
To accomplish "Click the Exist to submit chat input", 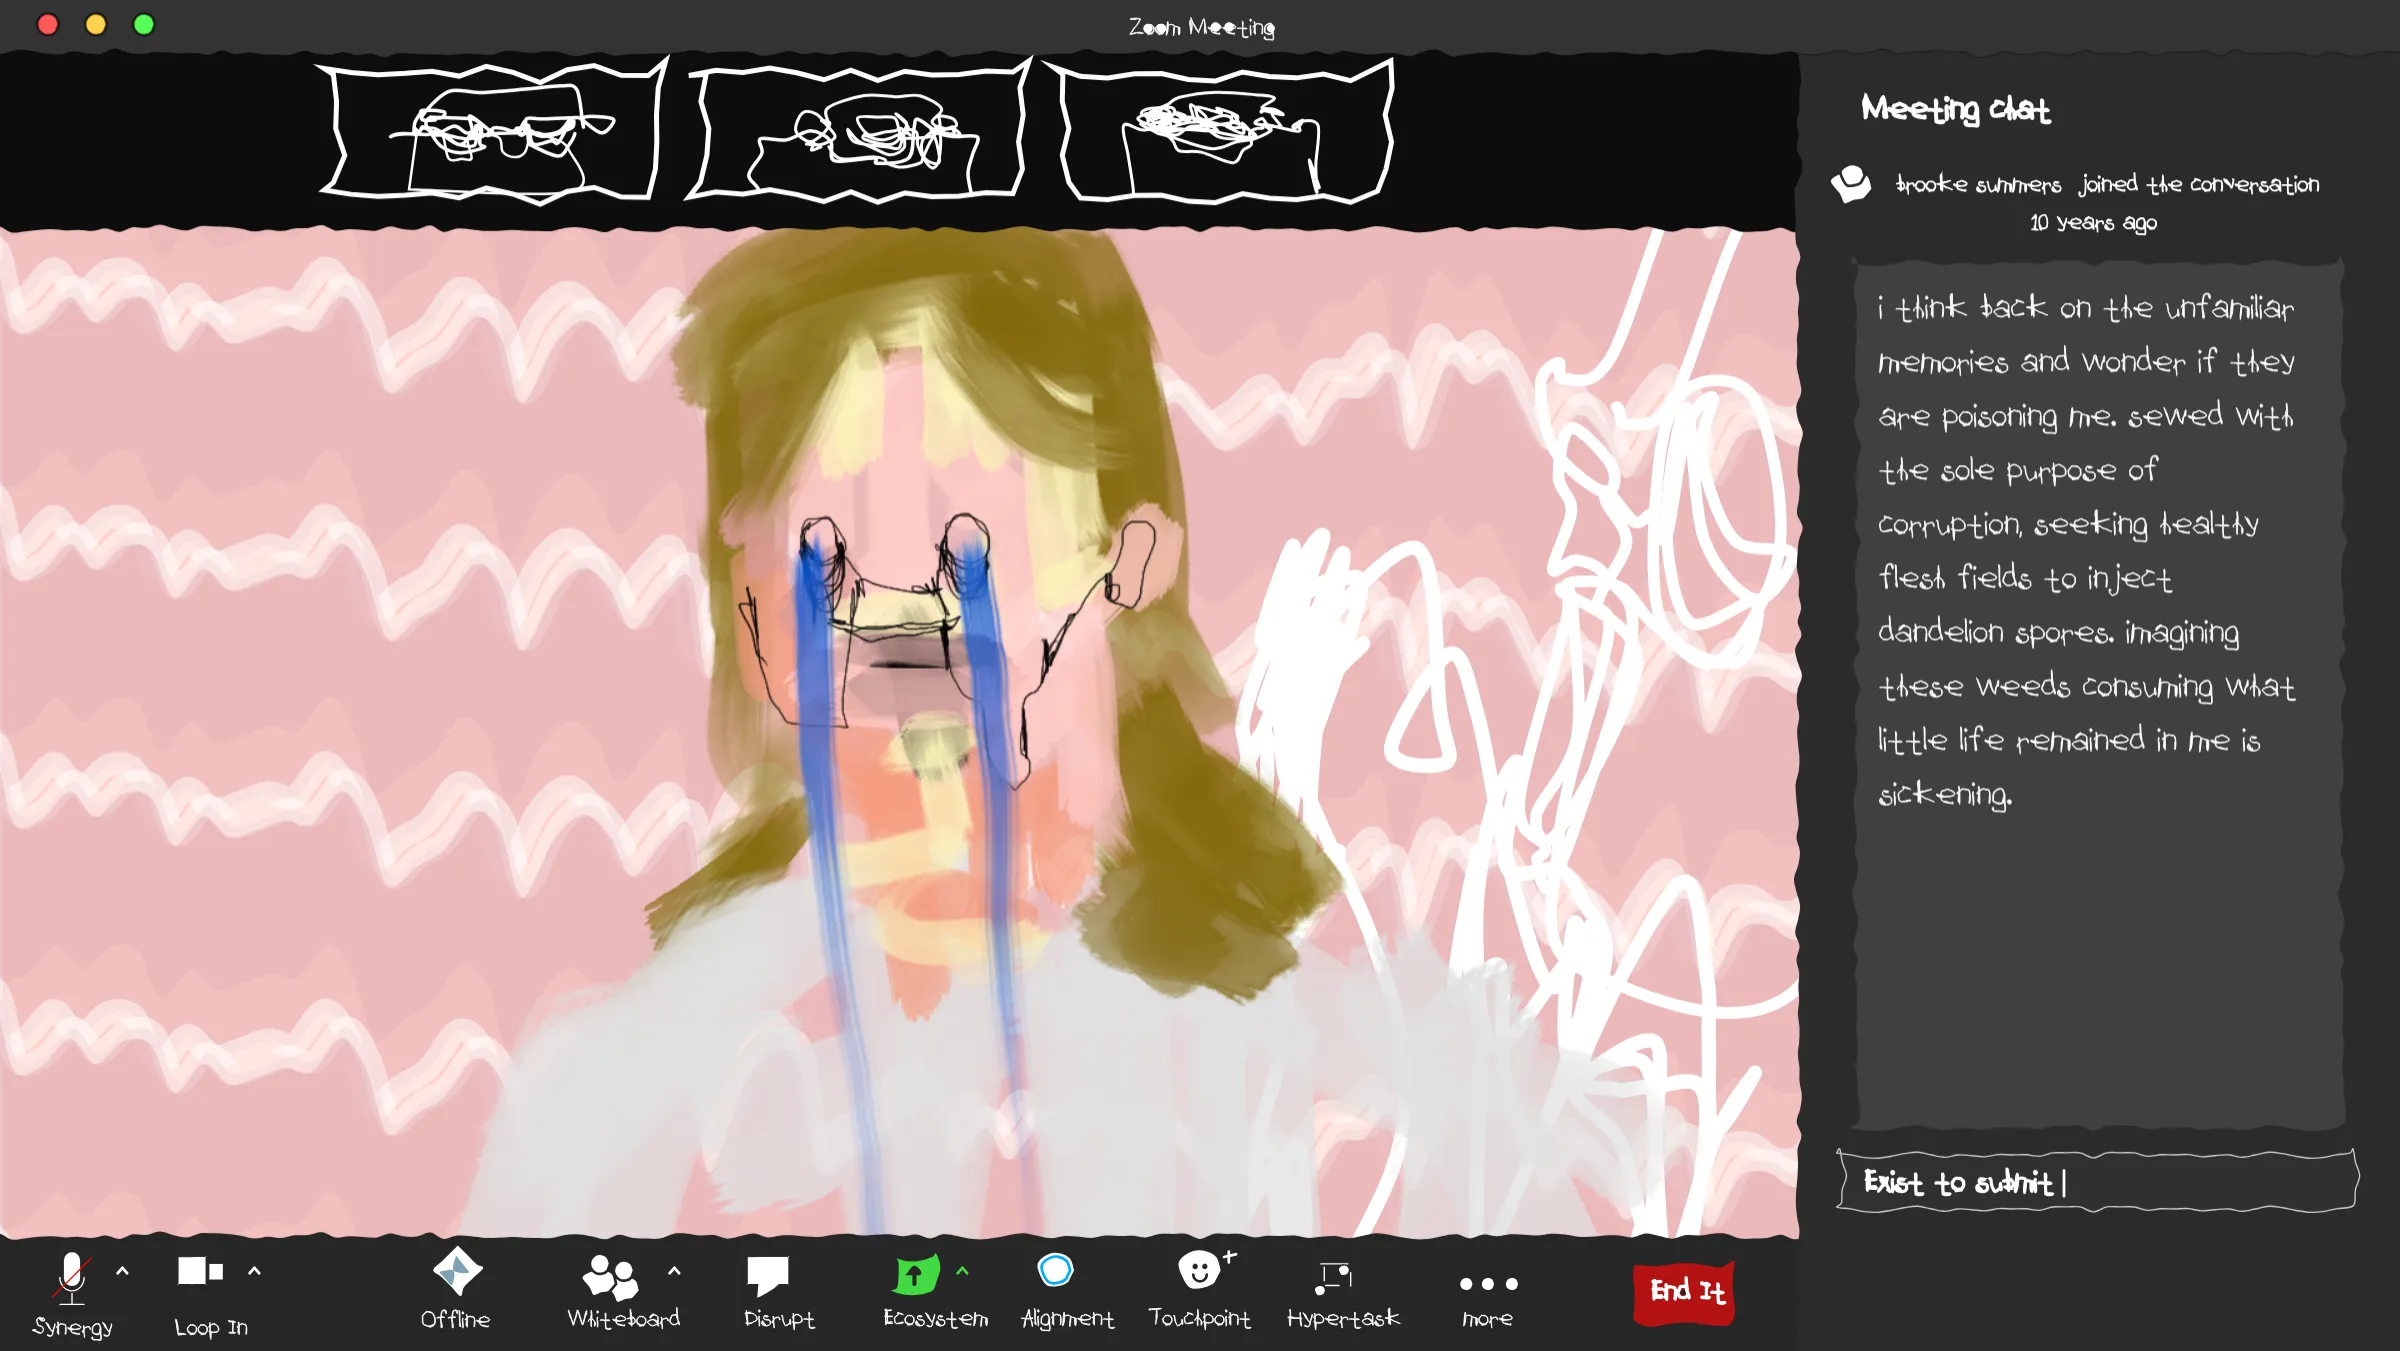I will point(2097,1182).
